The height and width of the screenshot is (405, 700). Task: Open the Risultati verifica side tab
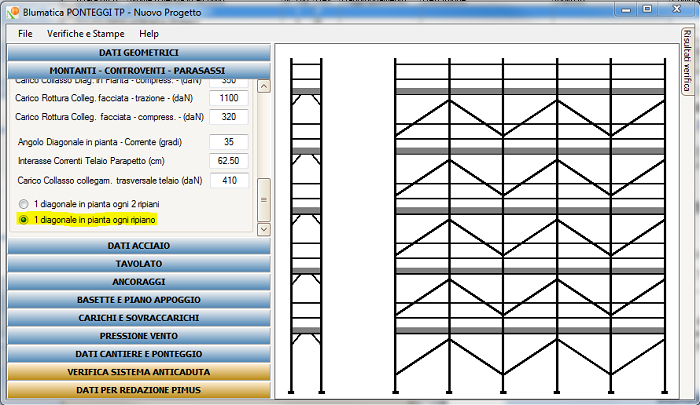click(x=688, y=63)
